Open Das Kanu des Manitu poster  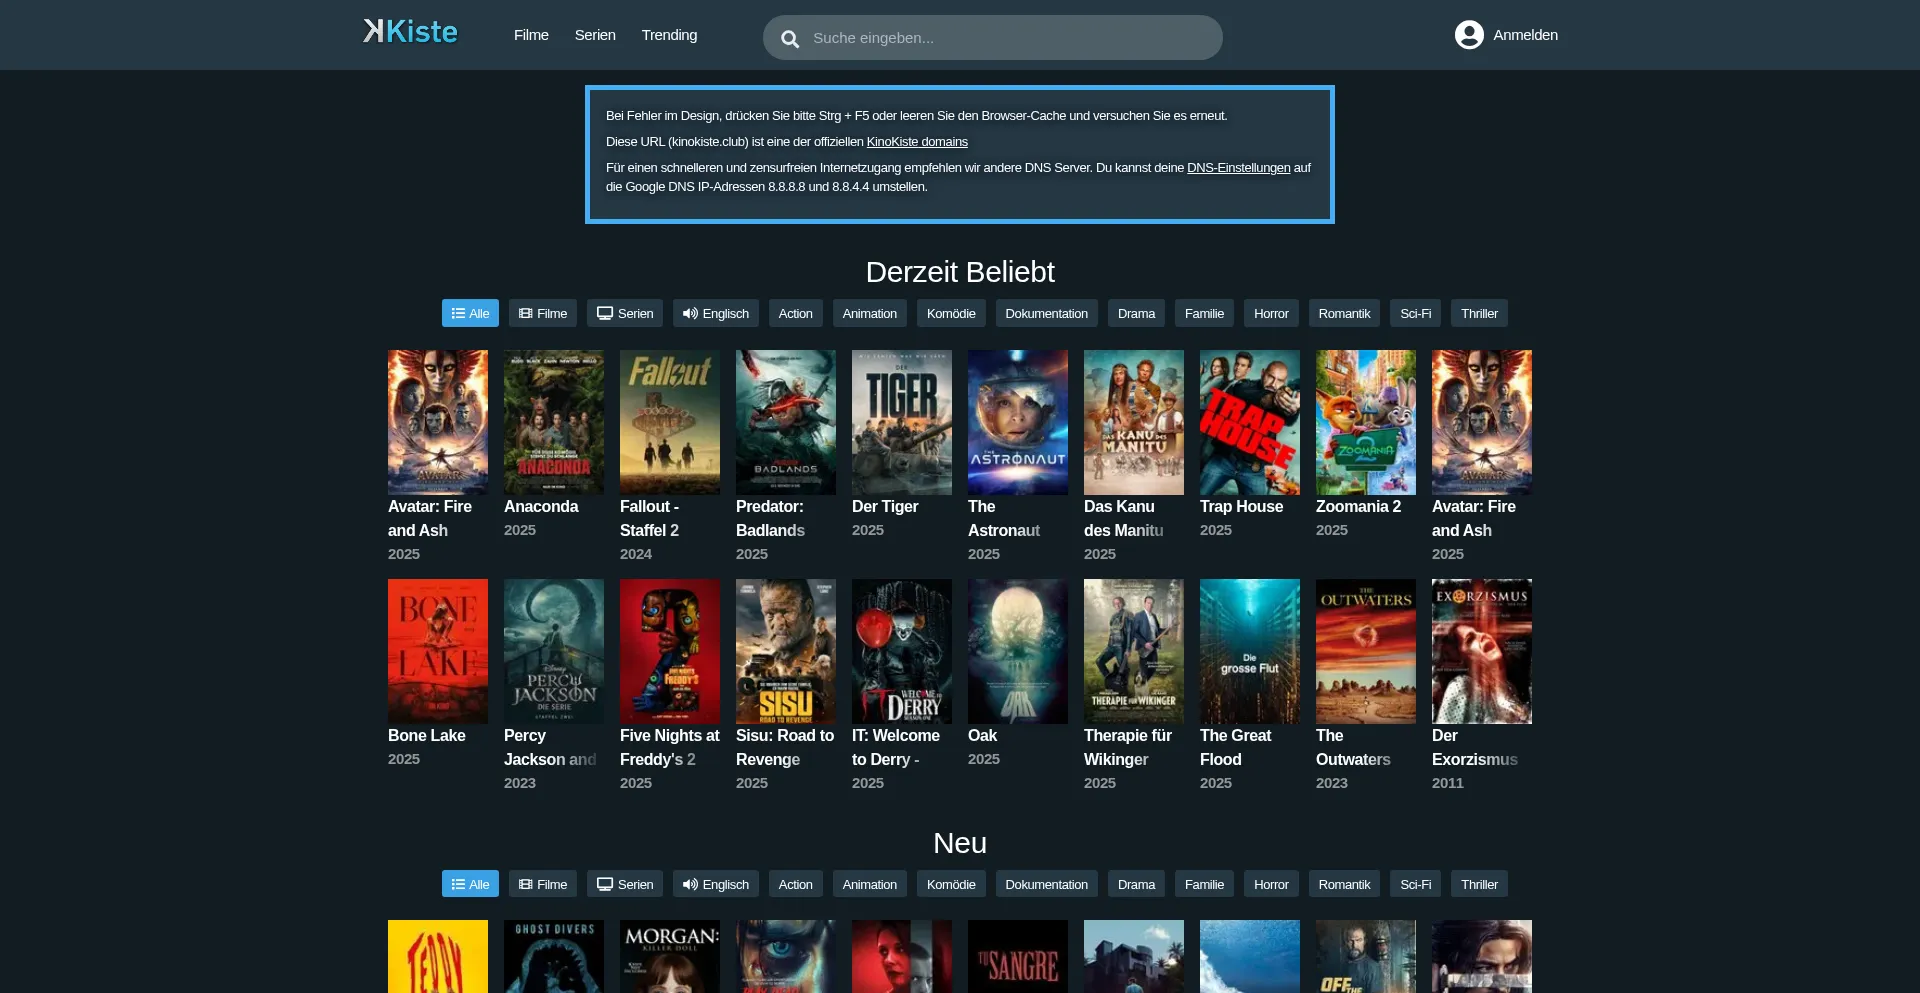(x=1134, y=422)
